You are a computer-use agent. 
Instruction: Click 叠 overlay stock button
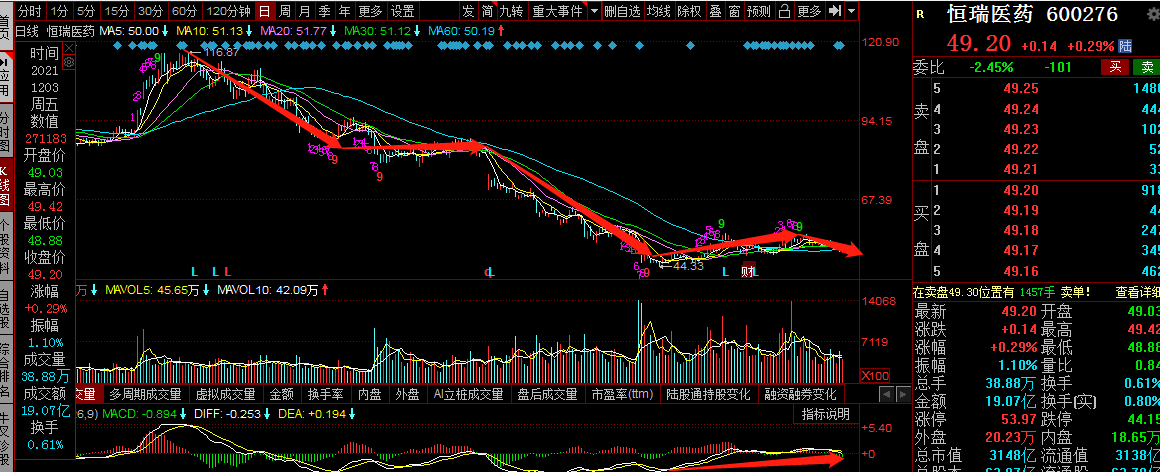(x=715, y=11)
